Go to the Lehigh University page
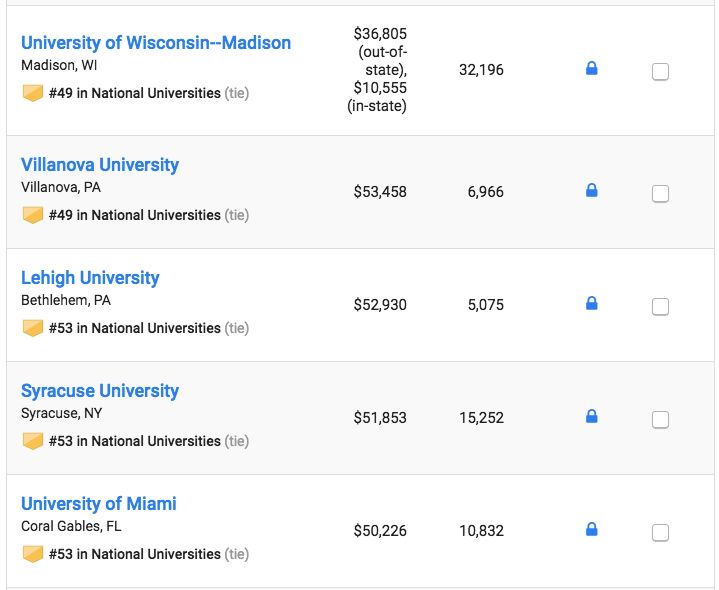 coord(90,278)
